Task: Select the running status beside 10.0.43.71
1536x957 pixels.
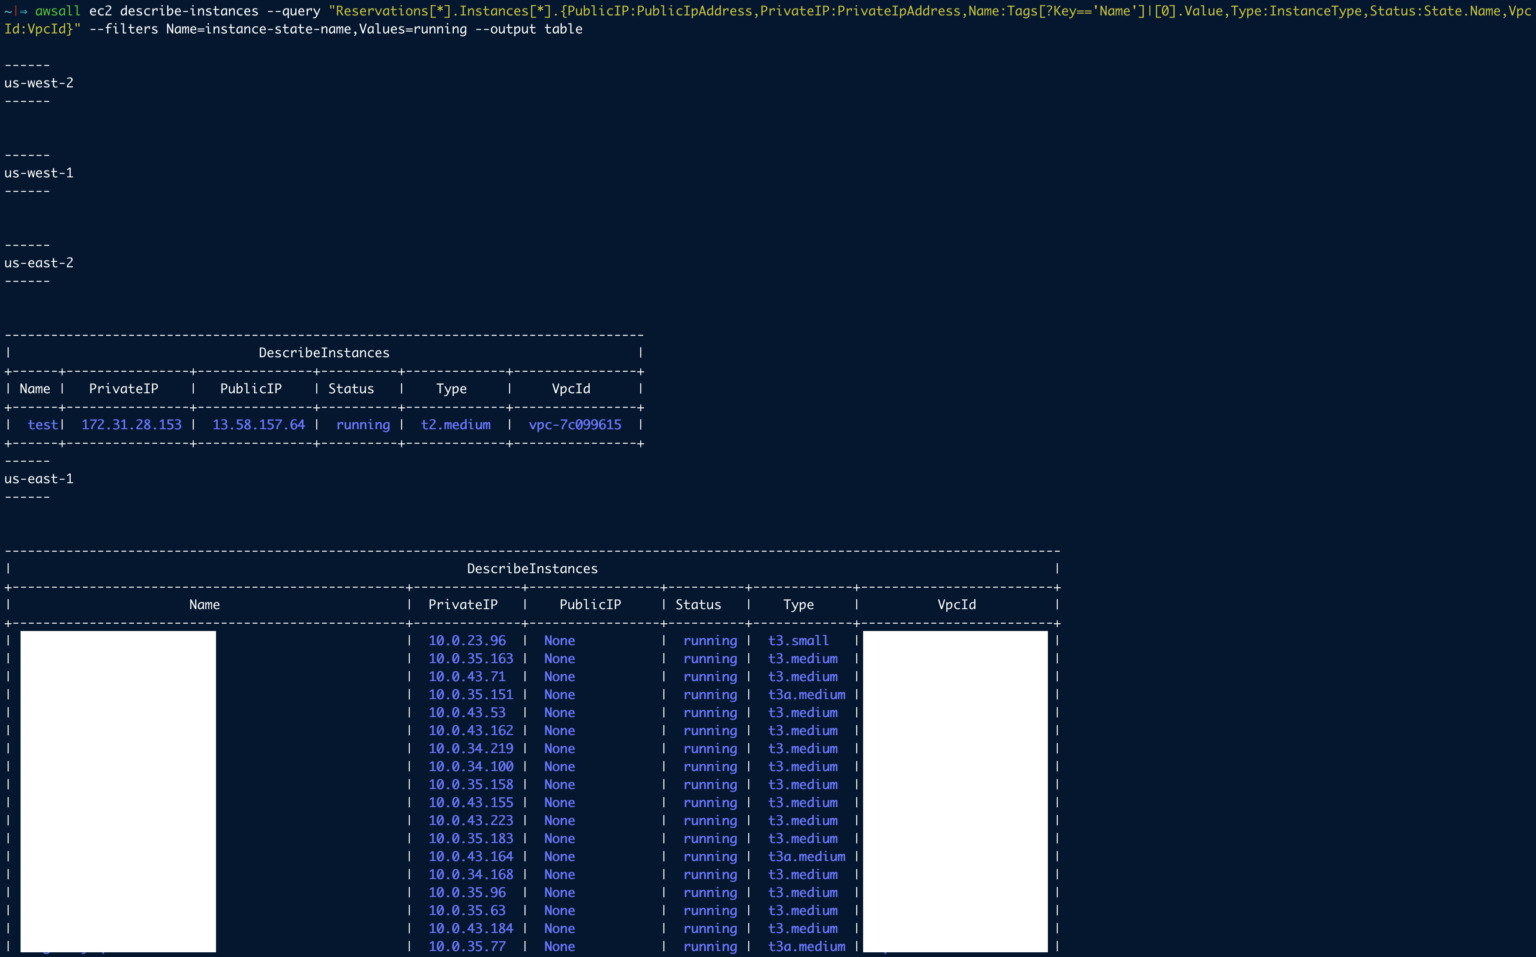Action: click(710, 676)
